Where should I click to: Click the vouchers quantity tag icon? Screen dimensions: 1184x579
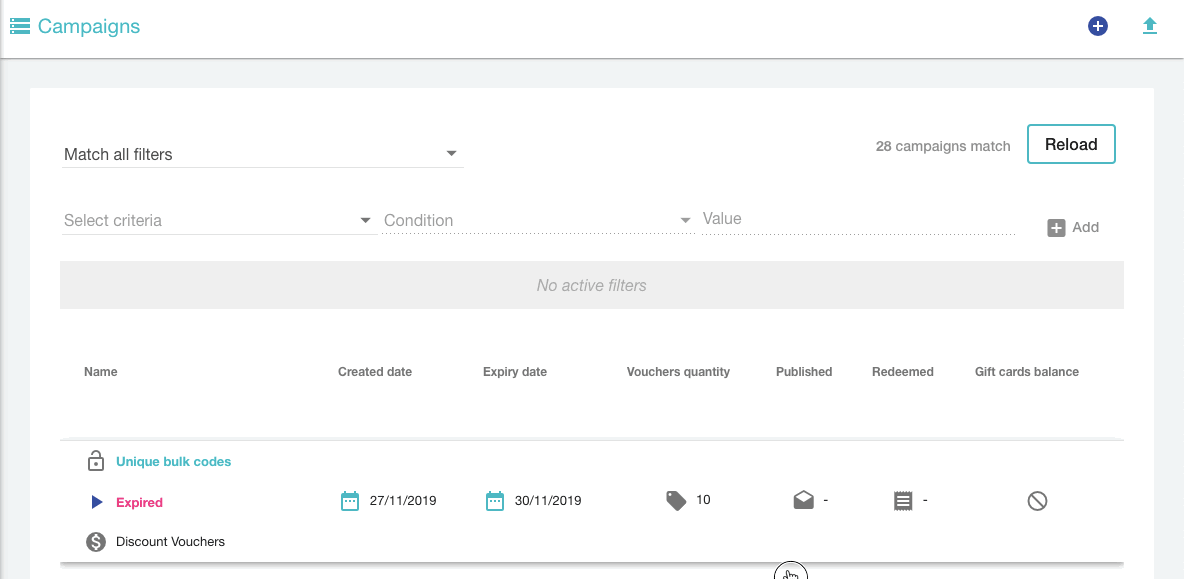[x=677, y=501]
